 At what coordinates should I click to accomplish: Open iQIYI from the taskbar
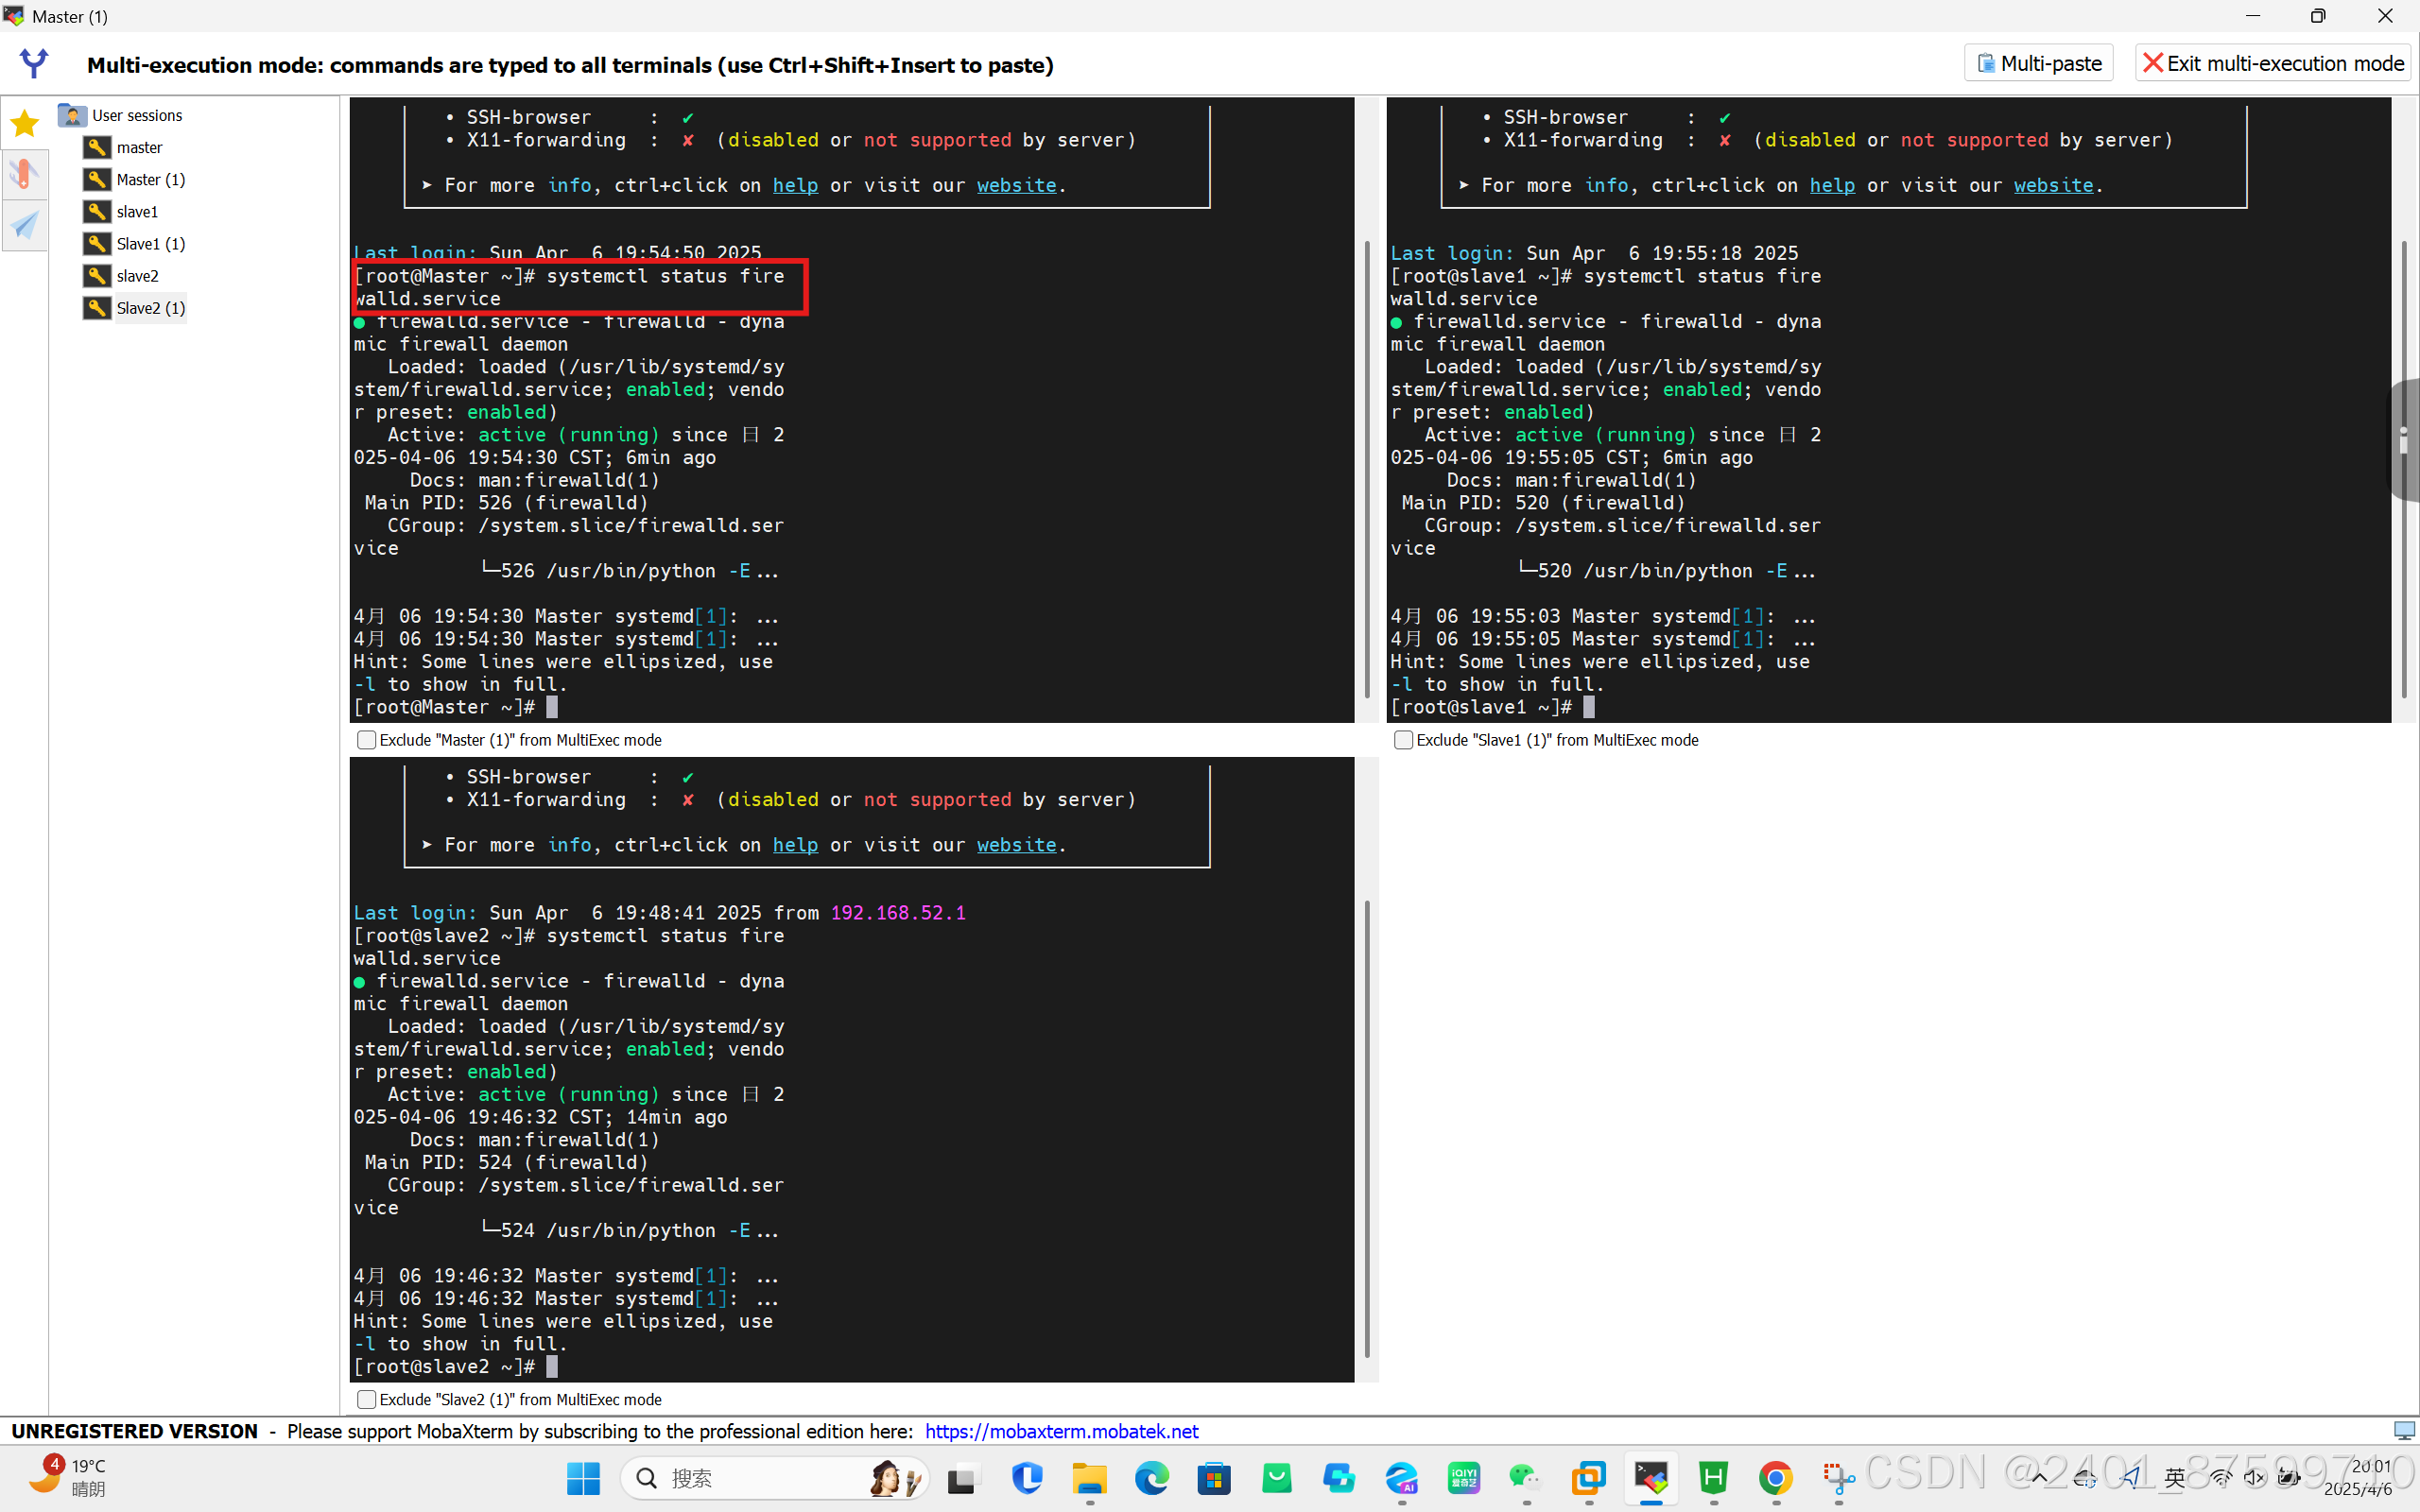1464,1478
